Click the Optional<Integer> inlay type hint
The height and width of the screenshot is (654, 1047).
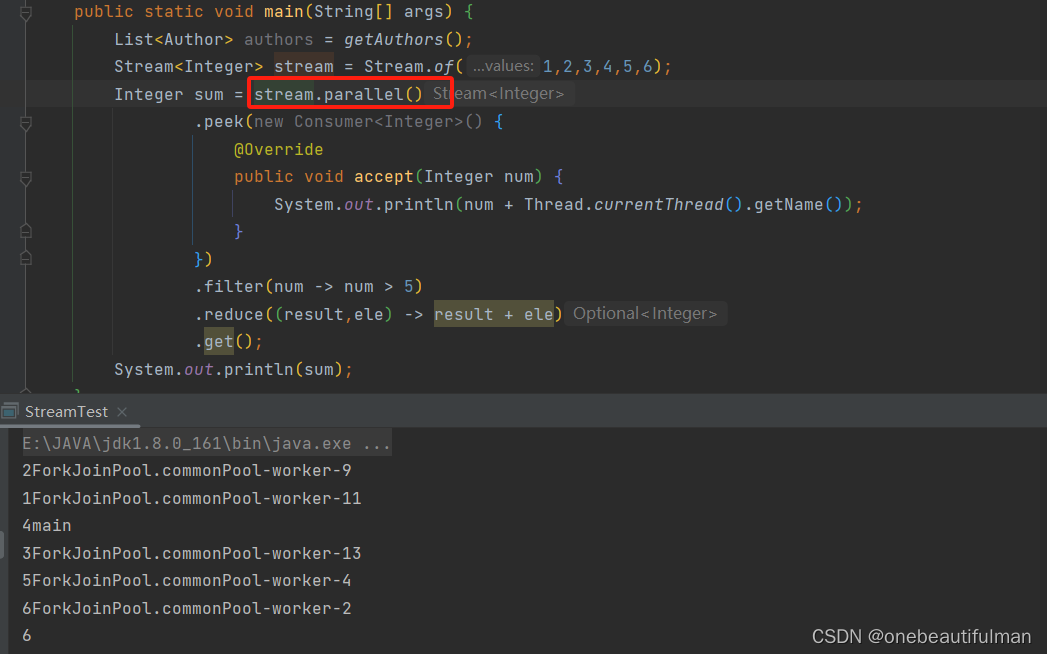point(645,313)
